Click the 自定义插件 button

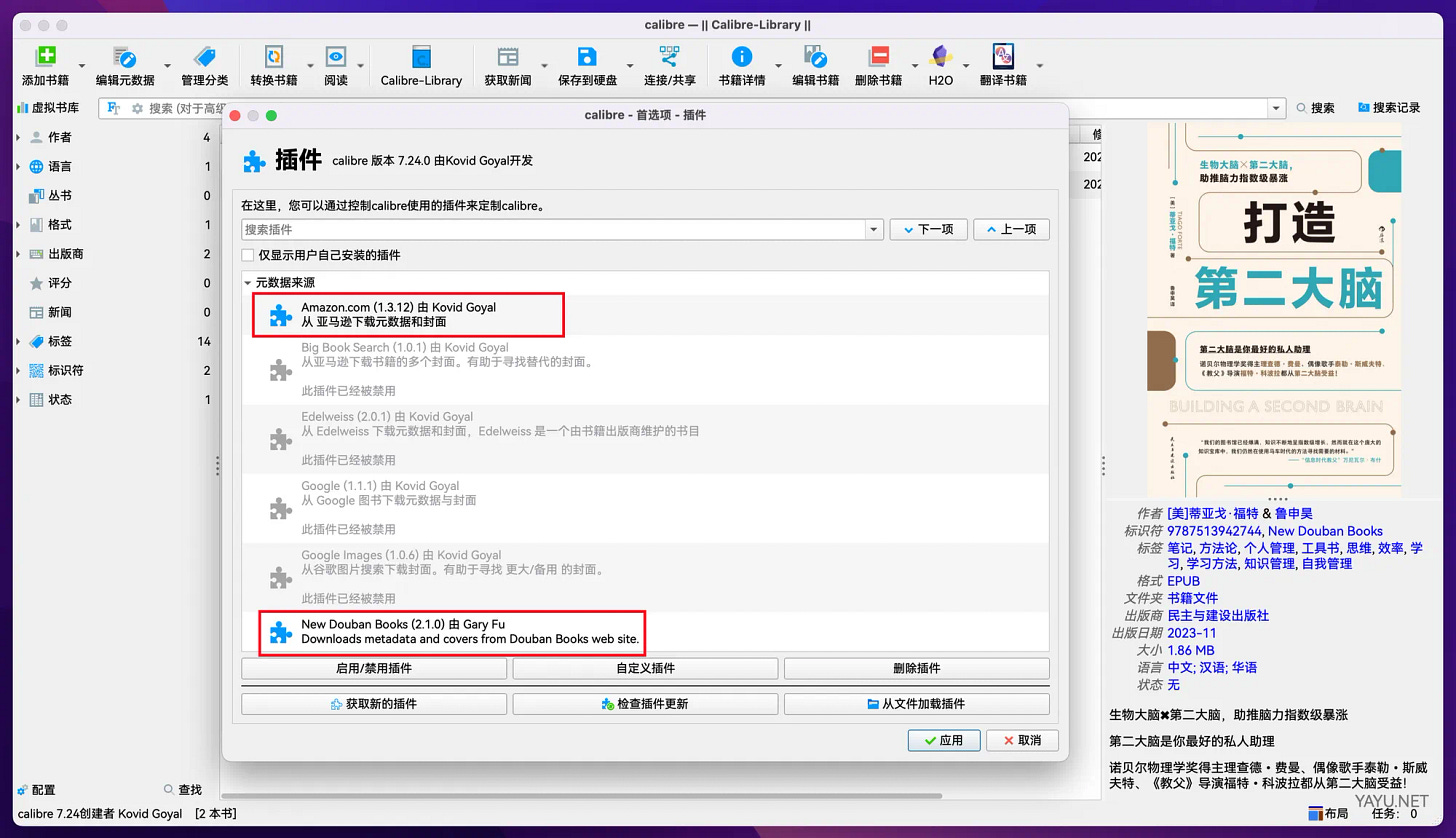(645, 668)
